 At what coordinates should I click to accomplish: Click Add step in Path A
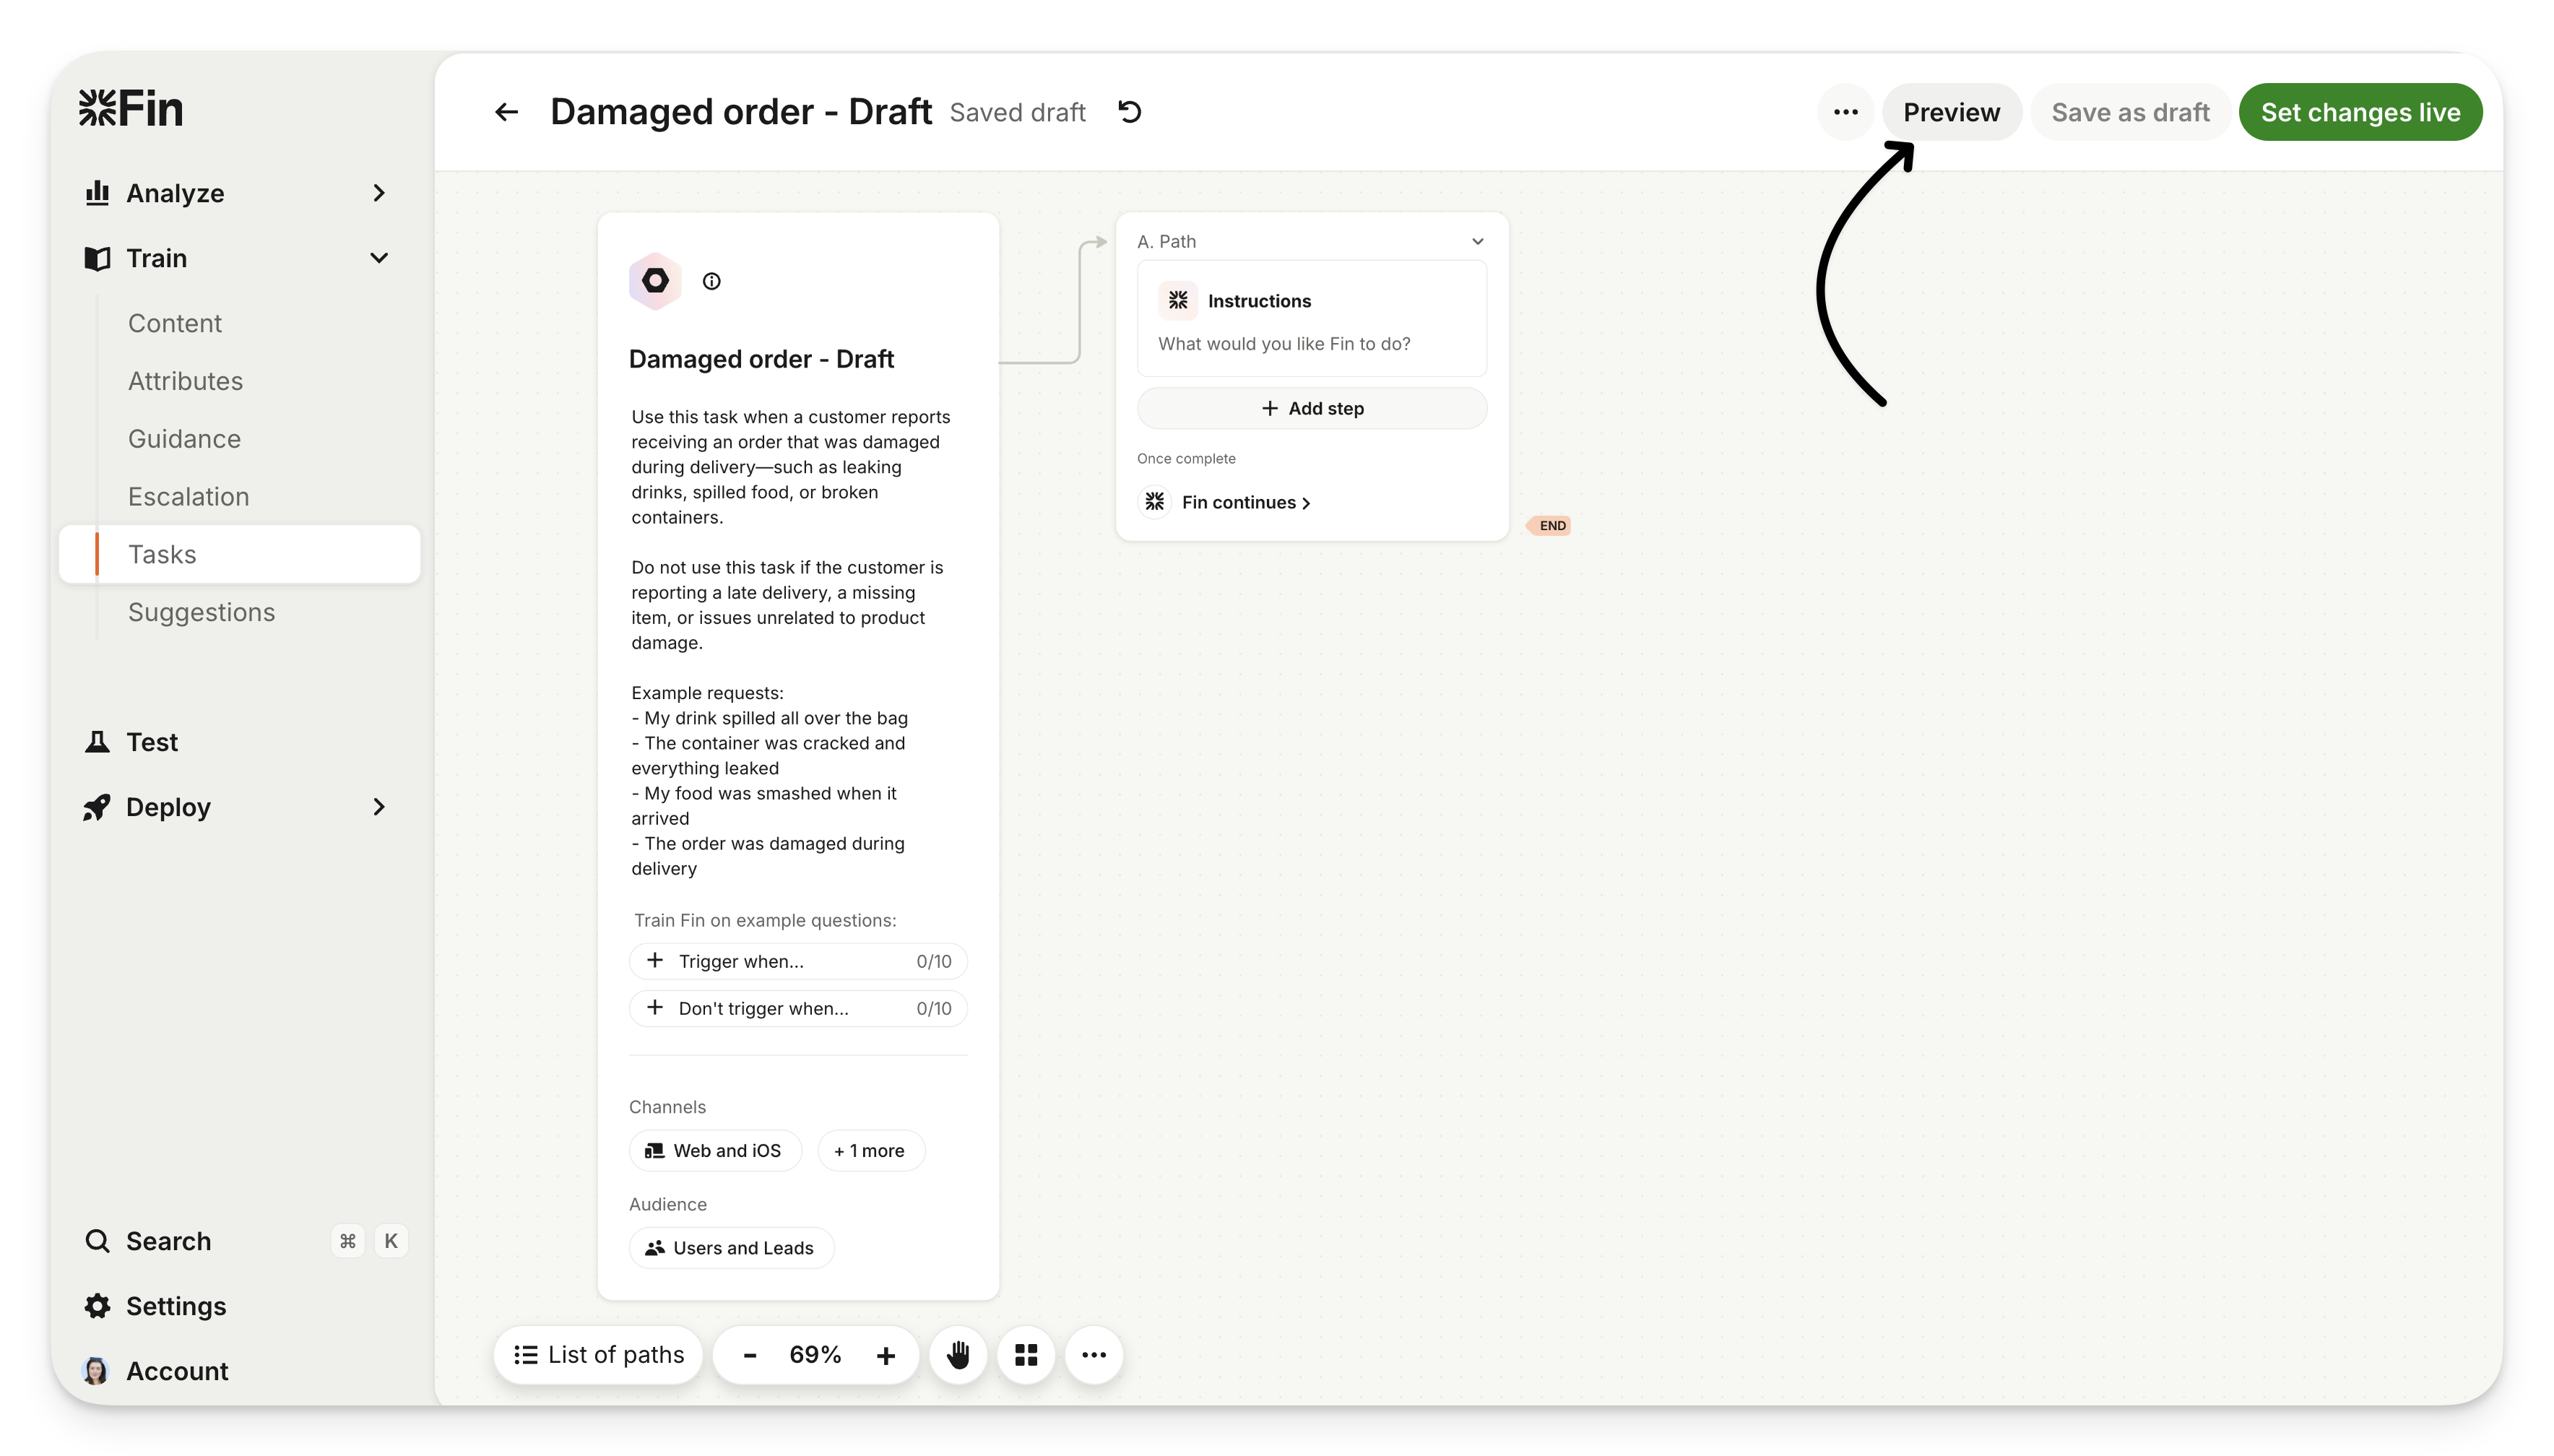tap(1311, 408)
